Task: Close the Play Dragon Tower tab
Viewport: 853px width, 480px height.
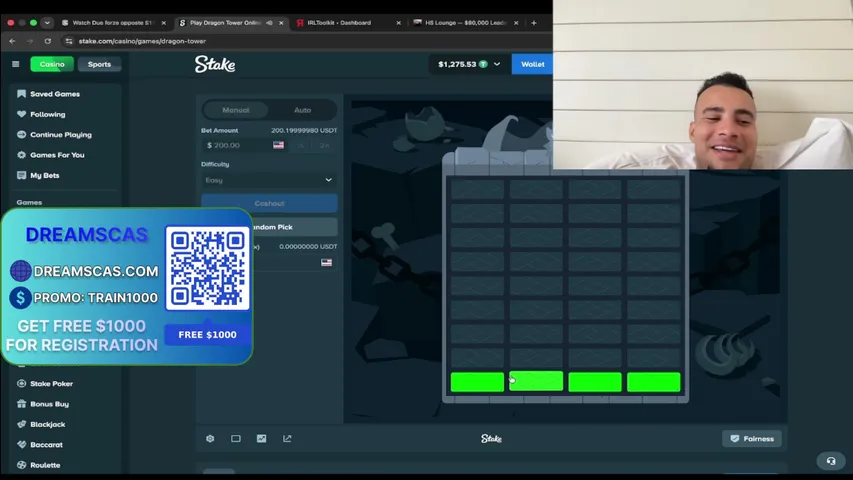Action: [x=281, y=23]
